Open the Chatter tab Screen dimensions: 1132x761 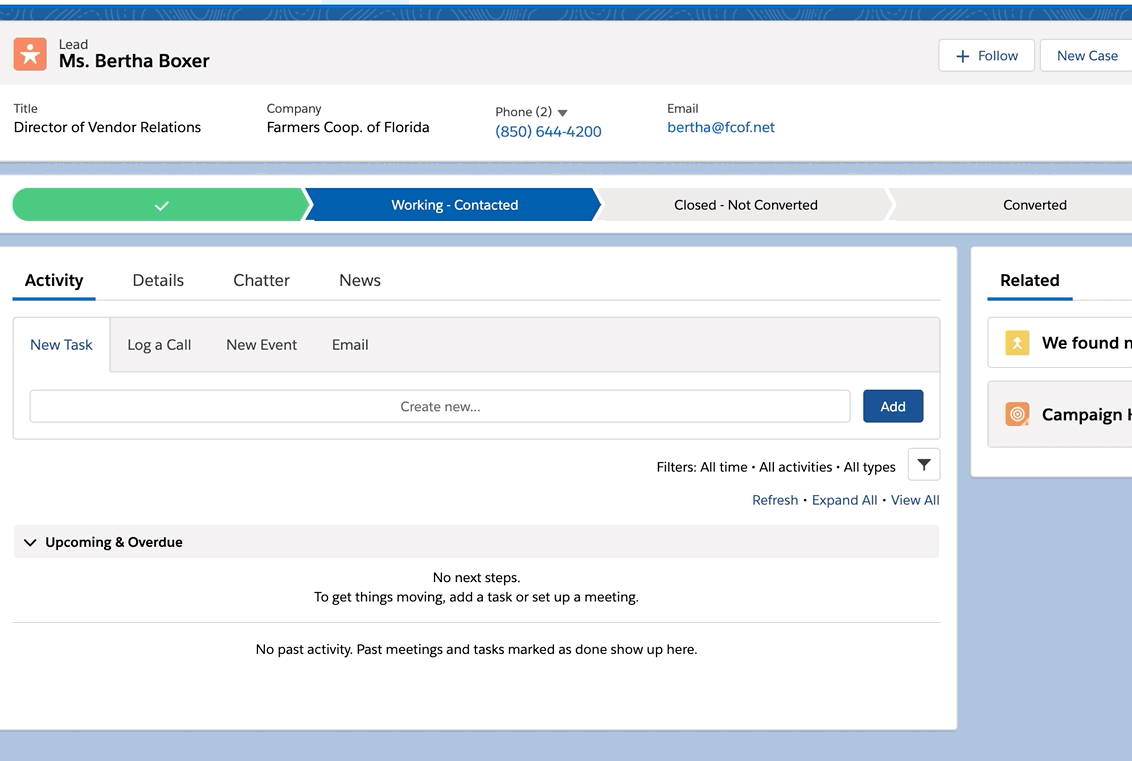(x=261, y=280)
